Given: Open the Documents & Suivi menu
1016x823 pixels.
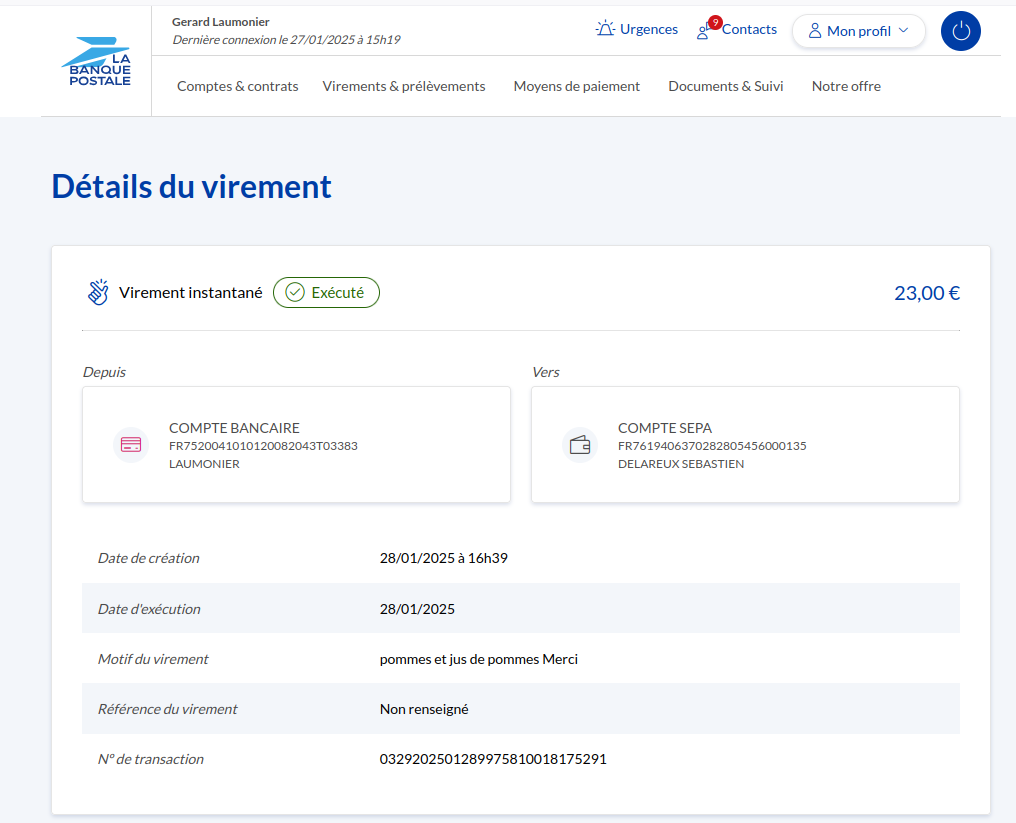Looking at the screenshot, I should [x=725, y=86].
